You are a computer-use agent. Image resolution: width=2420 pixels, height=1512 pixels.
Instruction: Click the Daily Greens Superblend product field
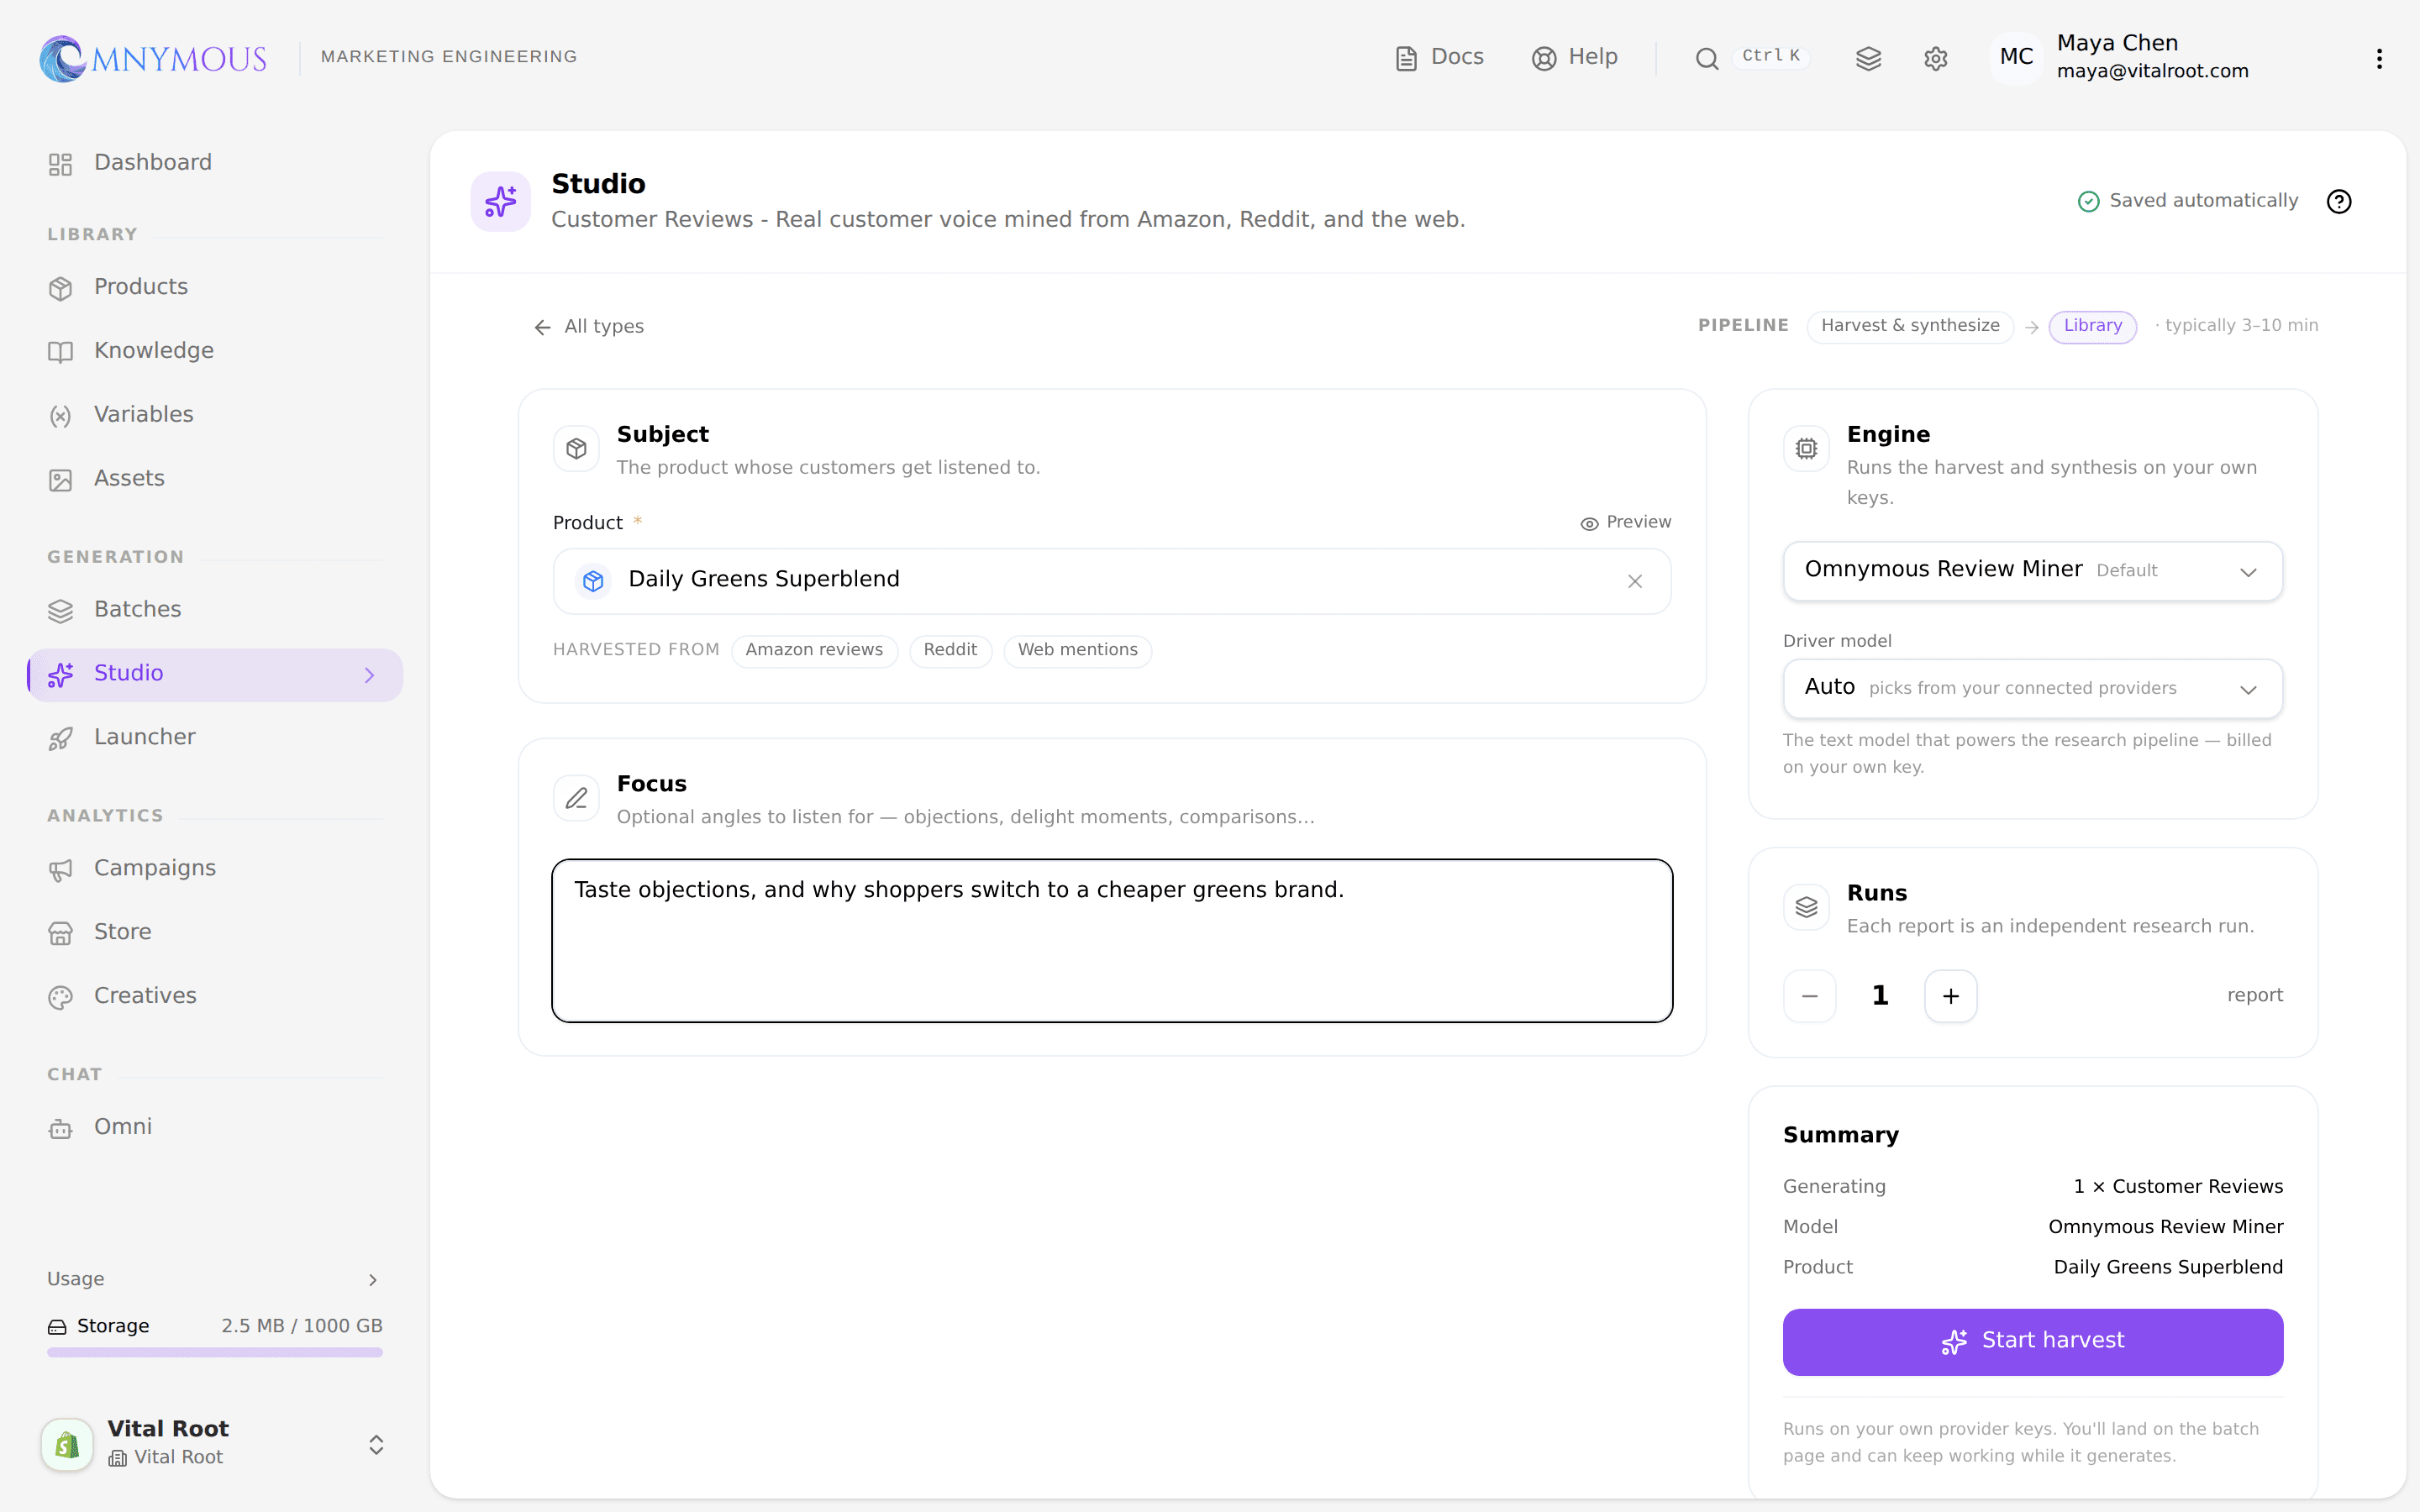point(1112,581)
